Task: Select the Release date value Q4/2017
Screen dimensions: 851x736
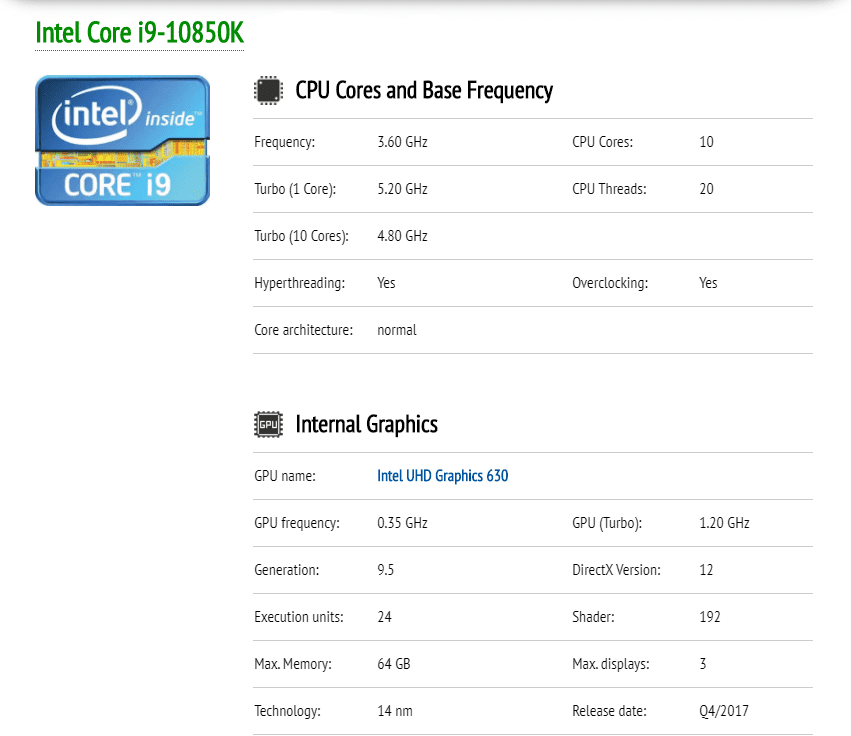Action: tap(723, 711)
